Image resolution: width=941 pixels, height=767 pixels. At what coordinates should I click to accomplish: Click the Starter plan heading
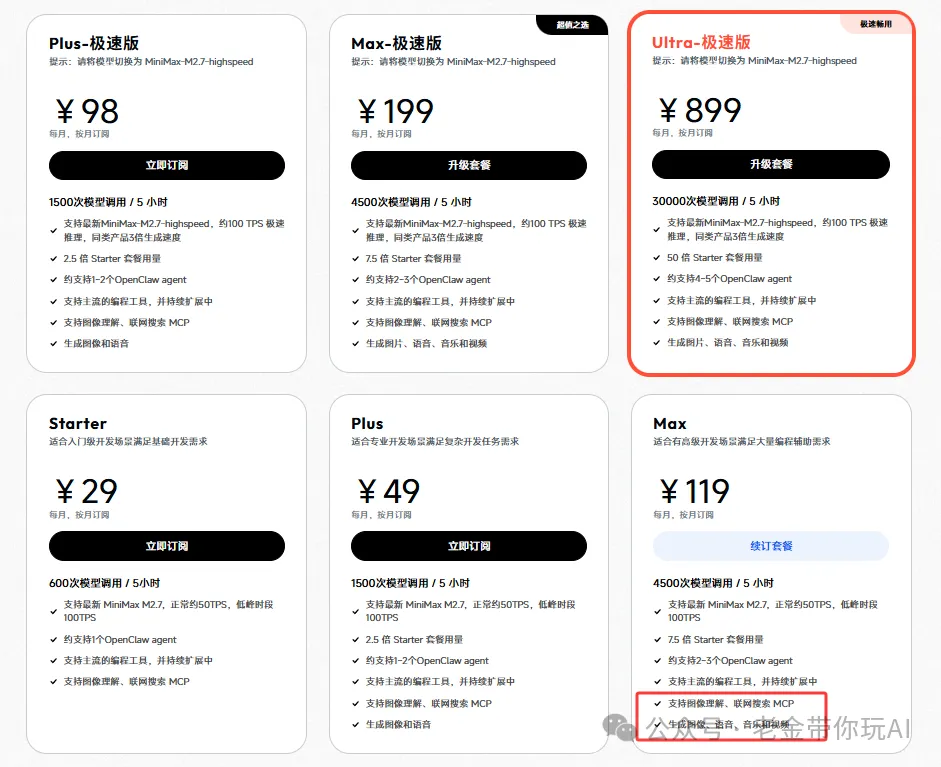(x=78, y=423)
